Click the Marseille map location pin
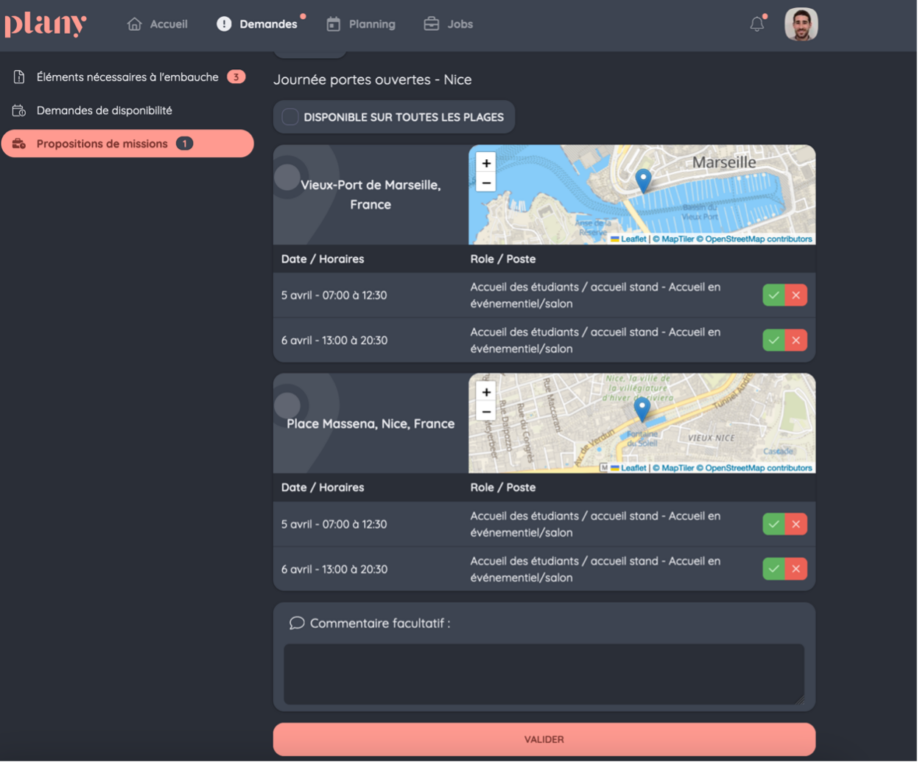This screenshot has height=762, width=920. coord(643,180)
